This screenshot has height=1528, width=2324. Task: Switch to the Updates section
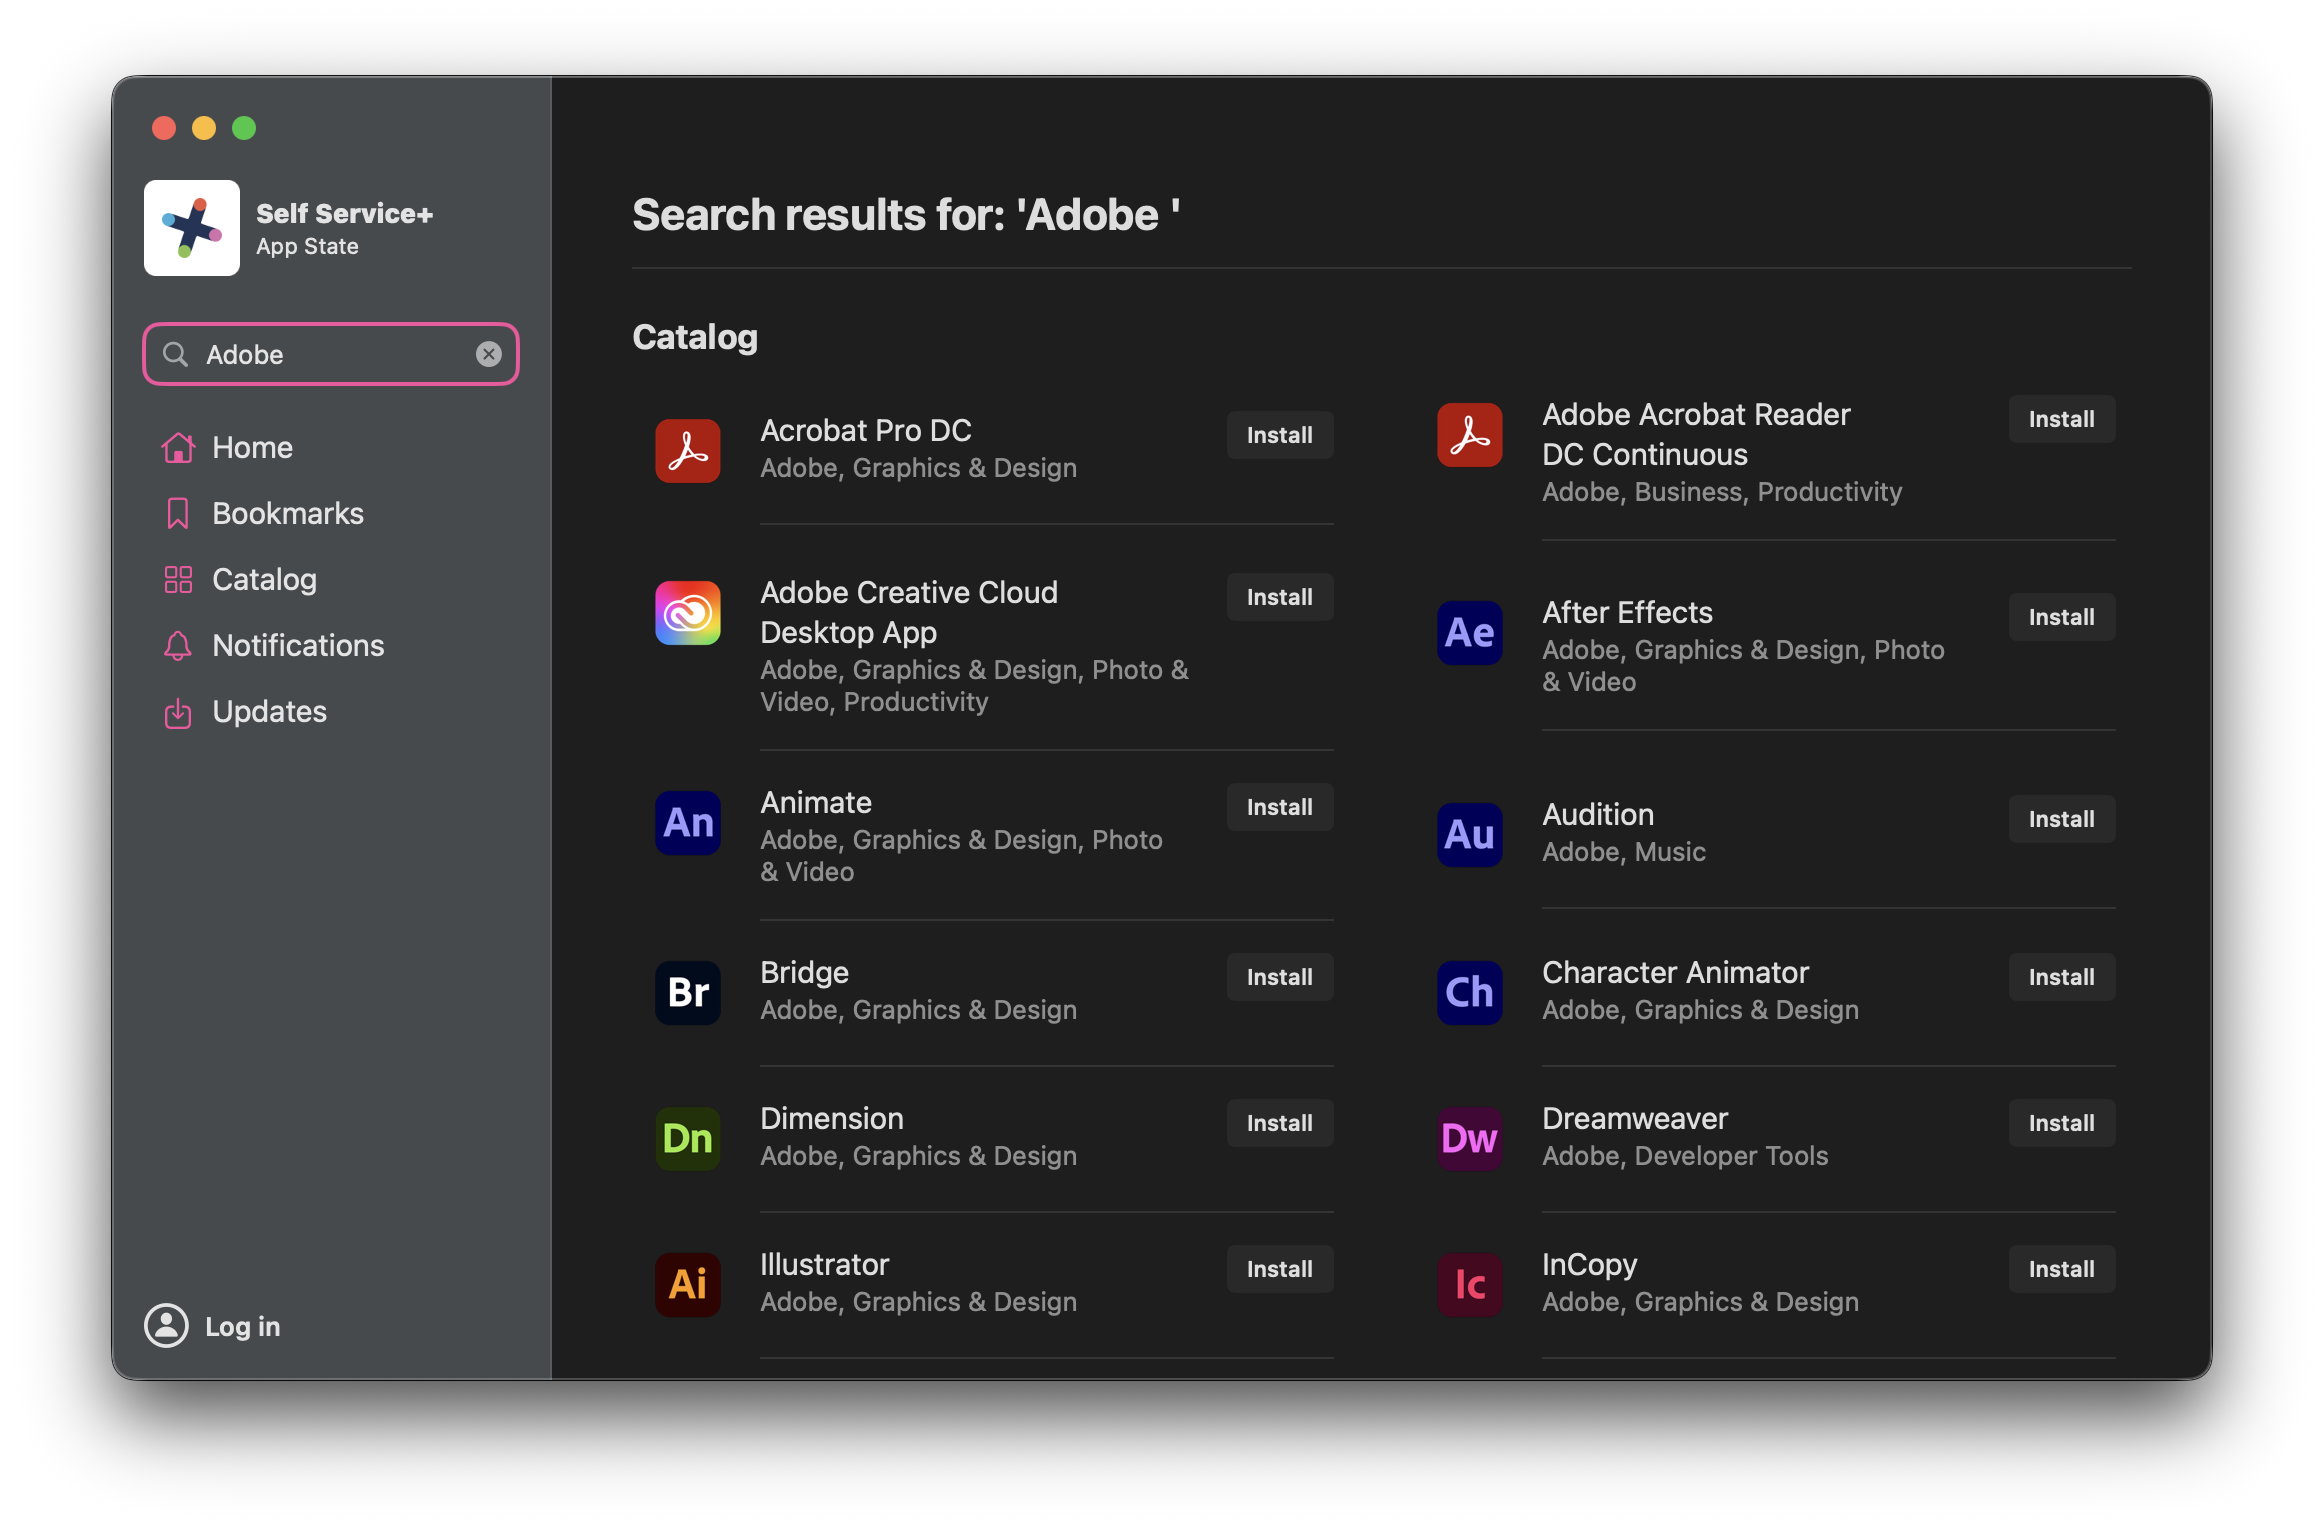pyautogui.click(x=268, y=711)
